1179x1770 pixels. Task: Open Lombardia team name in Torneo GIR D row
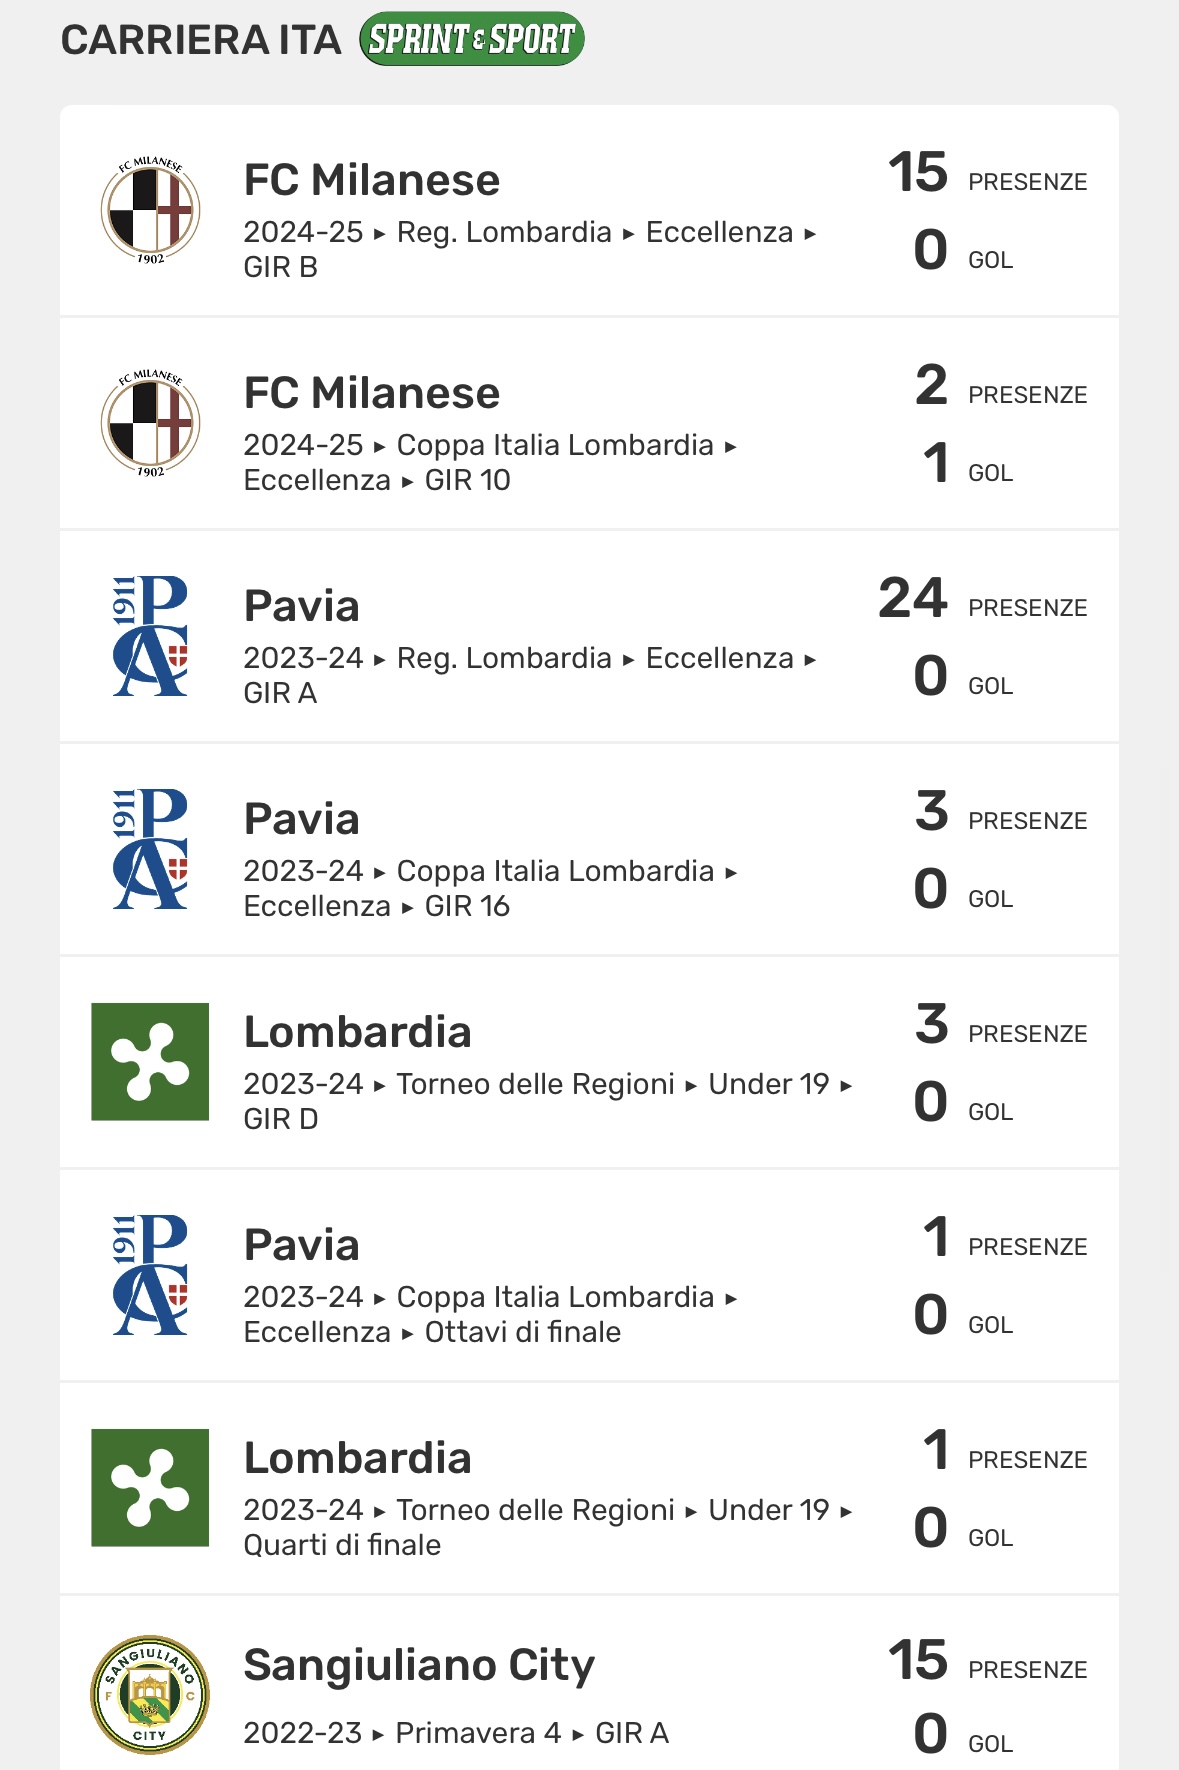(358, 1032)
